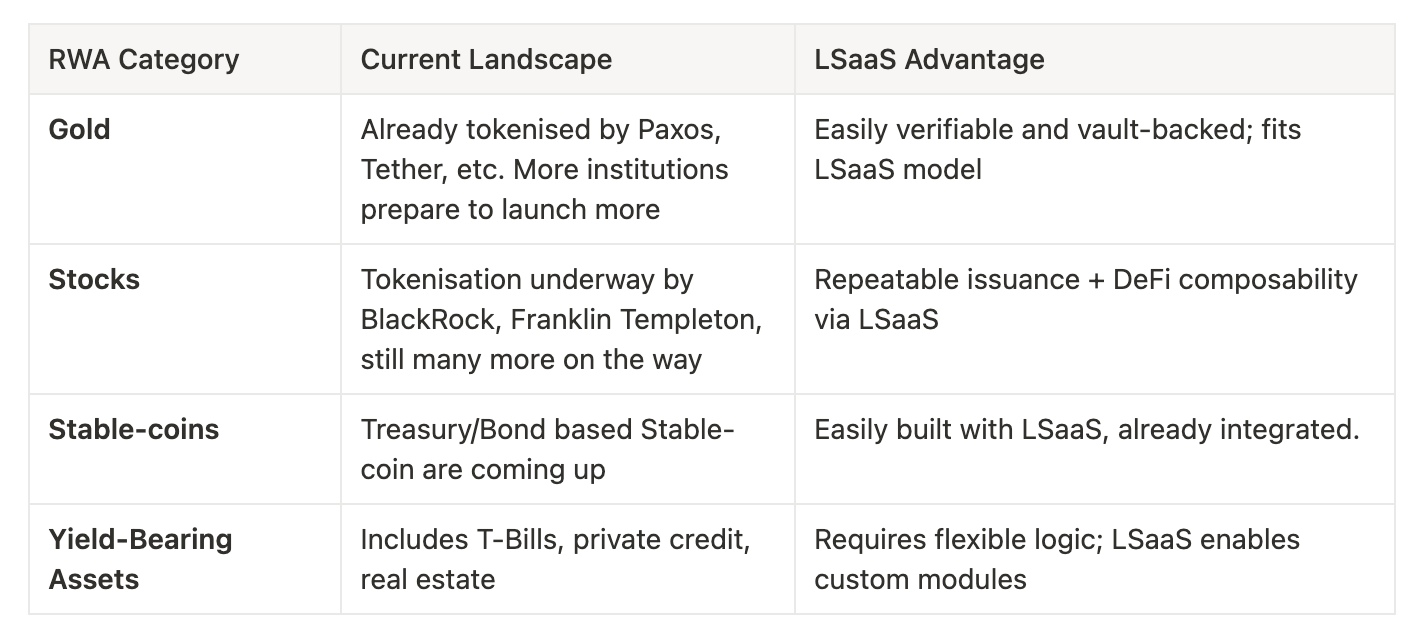Click "Treasury/Bond based" text
This screenshot has width=1420, height=640.
coord(497,430)
